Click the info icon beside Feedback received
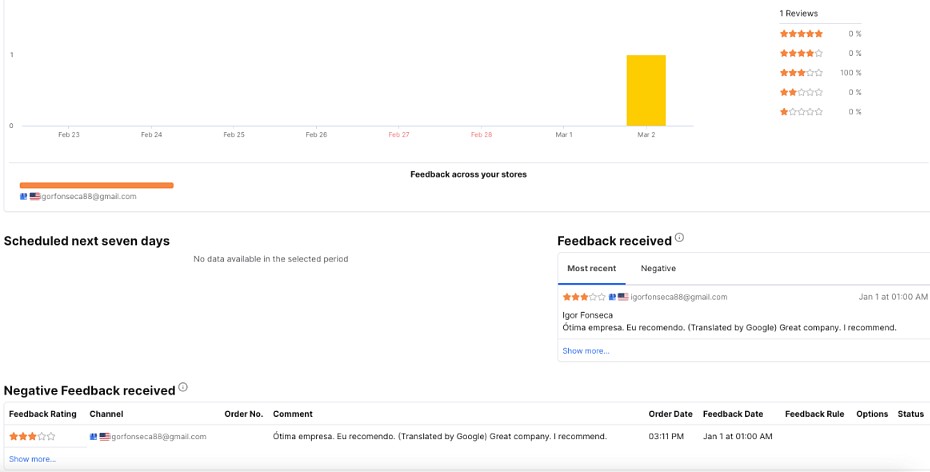The width and height of the screenshot is (930, 472). pos(679,238)
